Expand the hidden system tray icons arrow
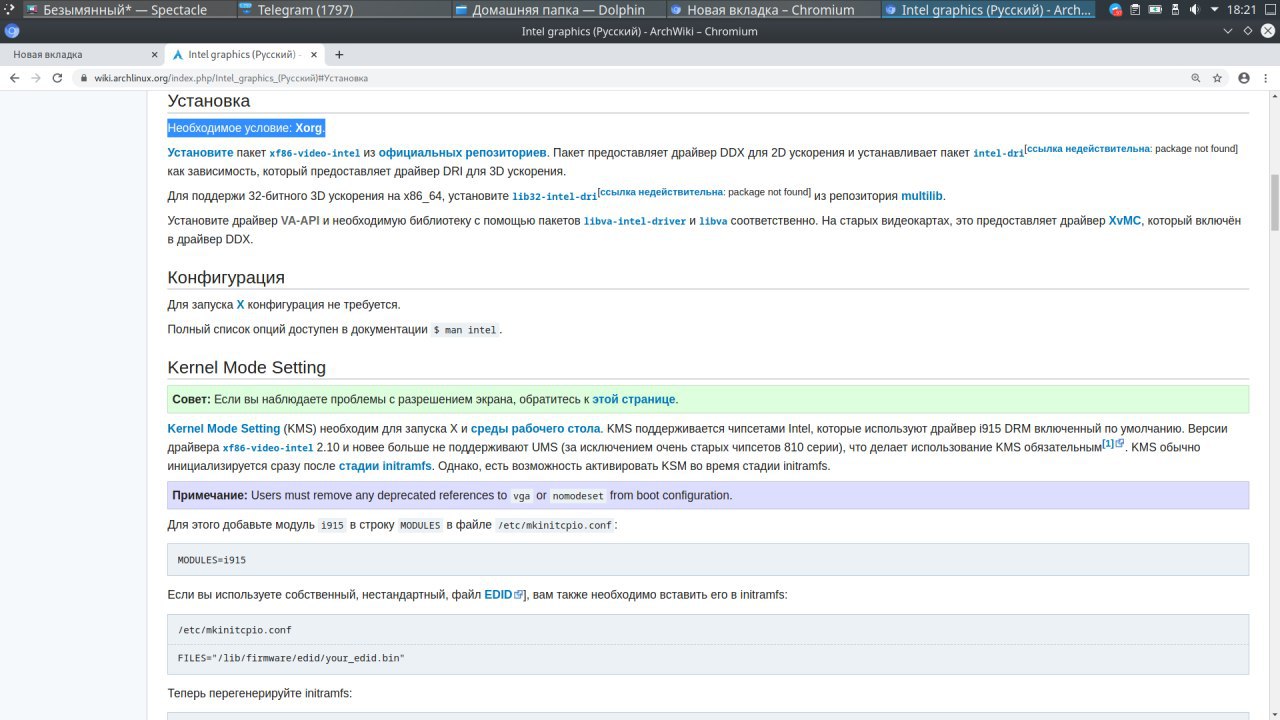Viewport: 1280px width, 720px height. coord(1215,10)
